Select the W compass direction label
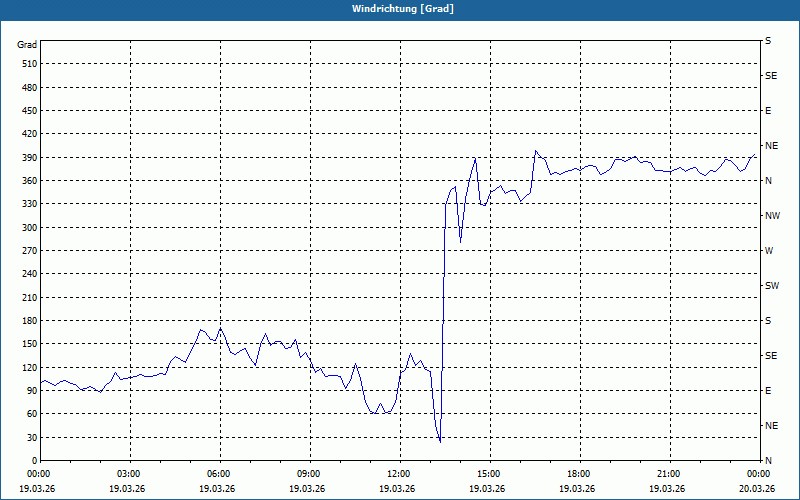 tap(769, 250)
